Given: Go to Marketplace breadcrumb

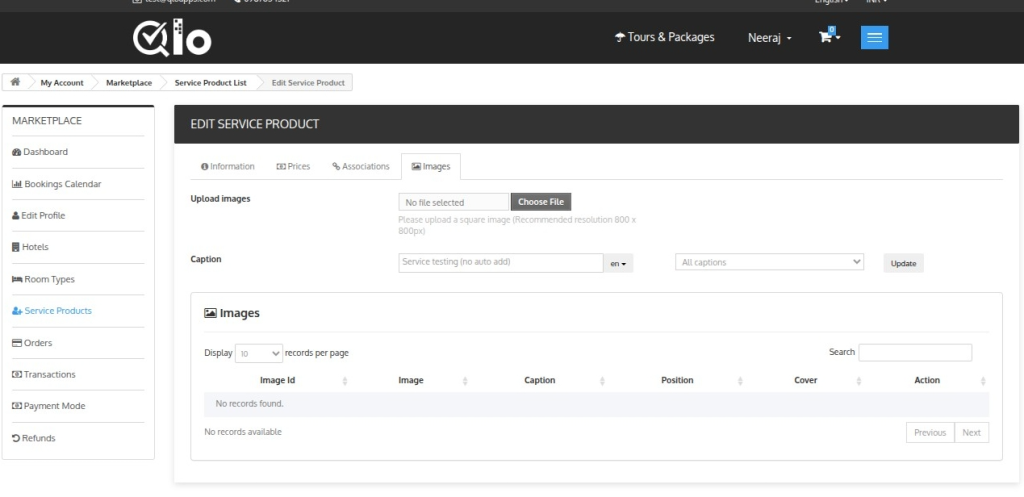Looking at the screenshot, I should pyautogui.click(x=129, y=83).
